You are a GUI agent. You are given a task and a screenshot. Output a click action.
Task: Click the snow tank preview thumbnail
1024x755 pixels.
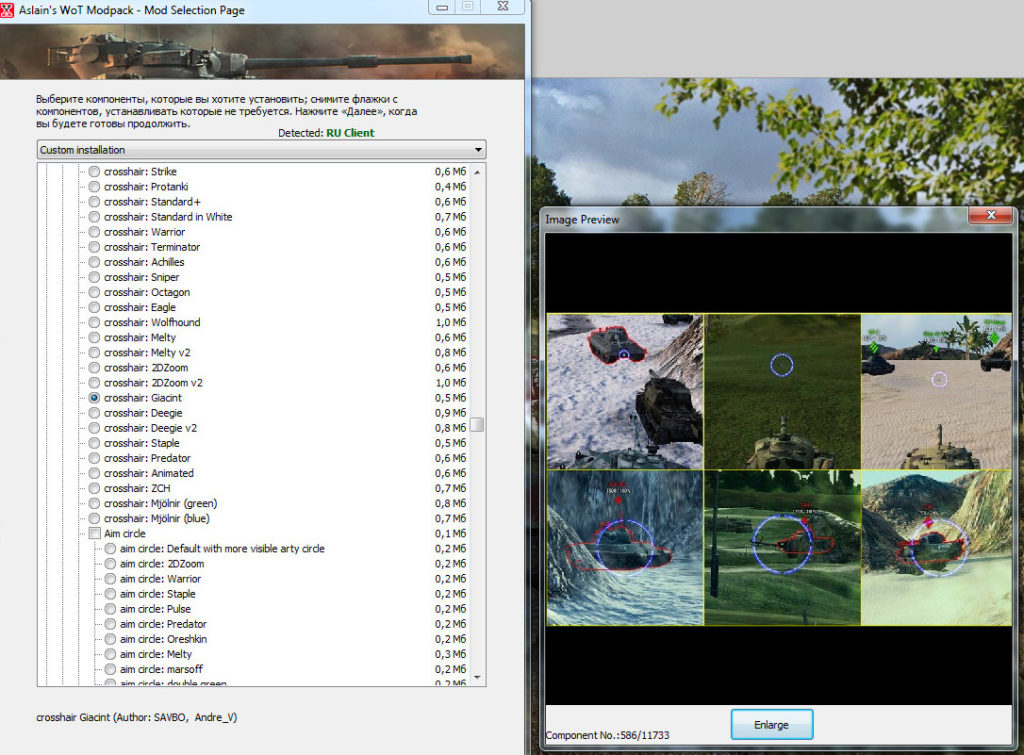(x=625, y=391)
